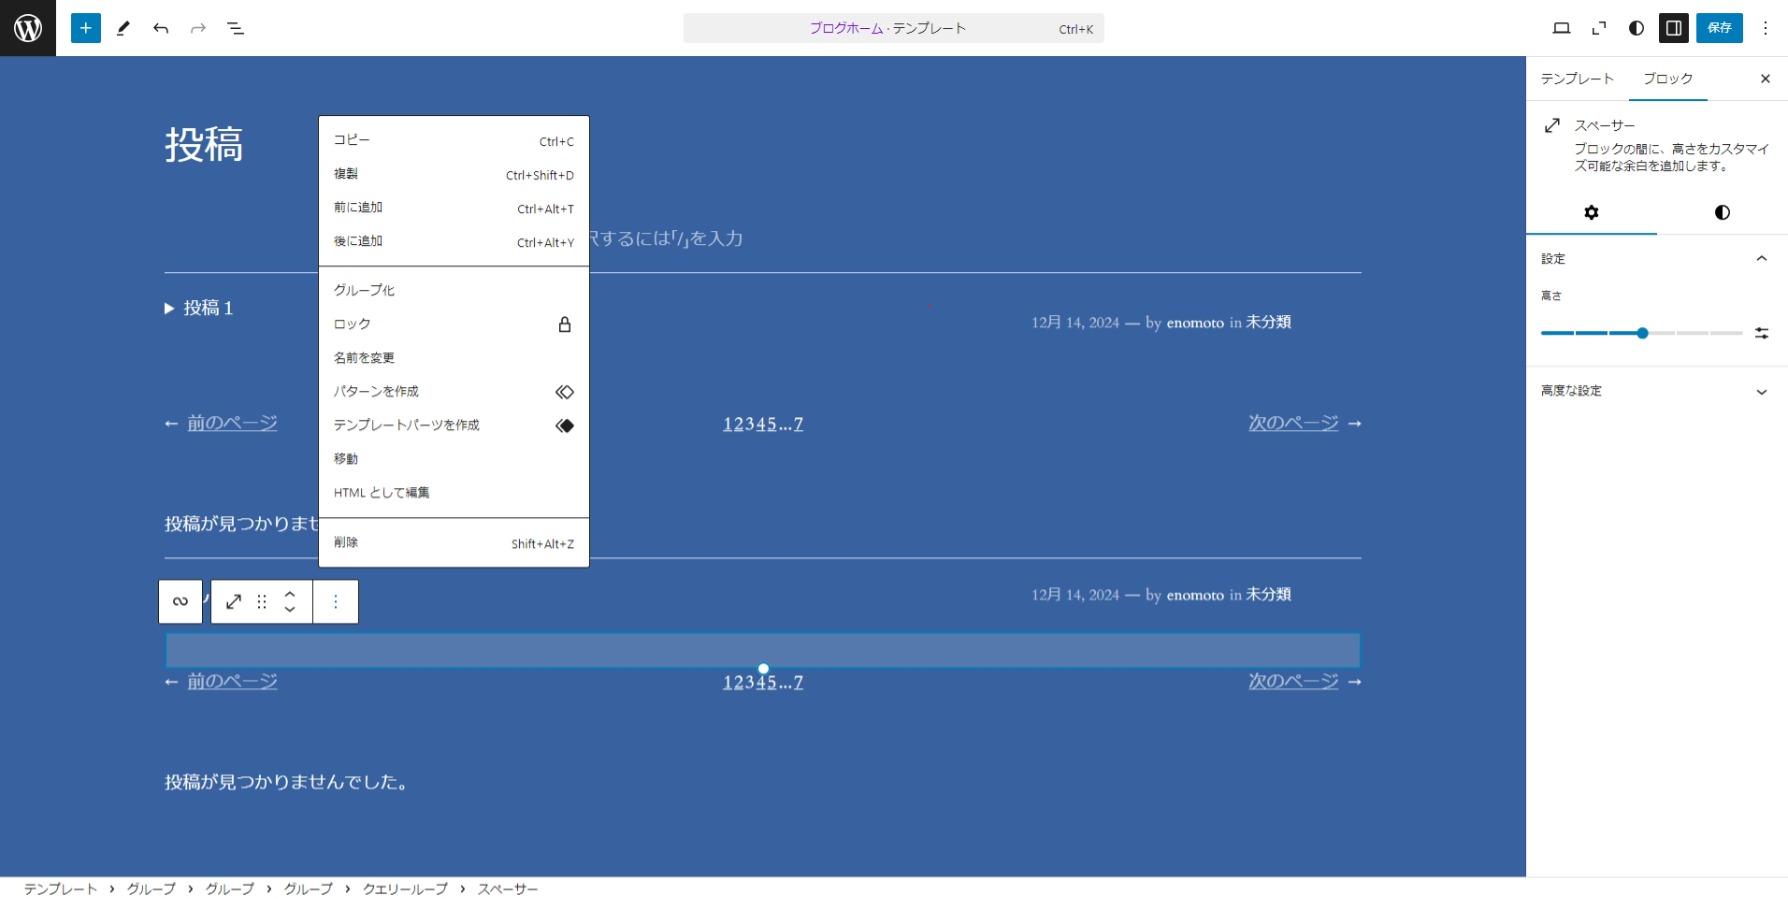Click クエリーループ in the bottom breadcrumb
The image size is (1788, 899).
(x=405, y=889)
